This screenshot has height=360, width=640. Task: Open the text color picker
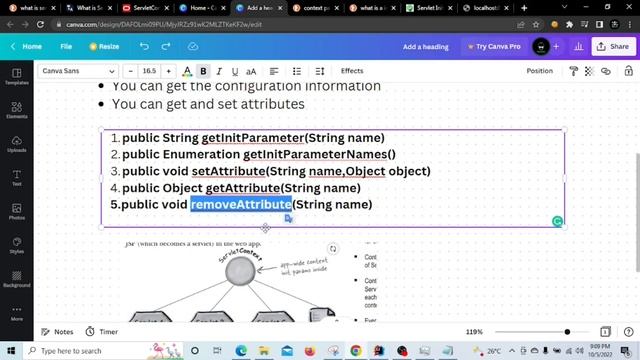point(187,71)
